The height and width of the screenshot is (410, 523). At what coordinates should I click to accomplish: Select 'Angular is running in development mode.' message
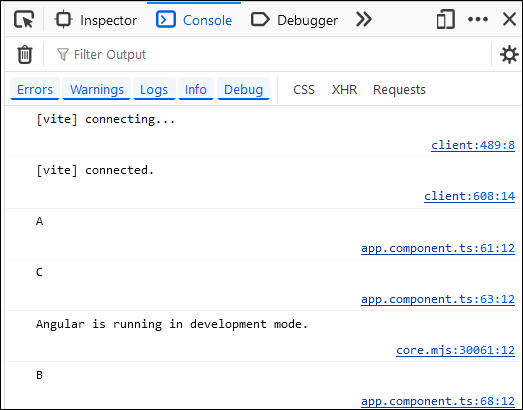click(172, 324)
